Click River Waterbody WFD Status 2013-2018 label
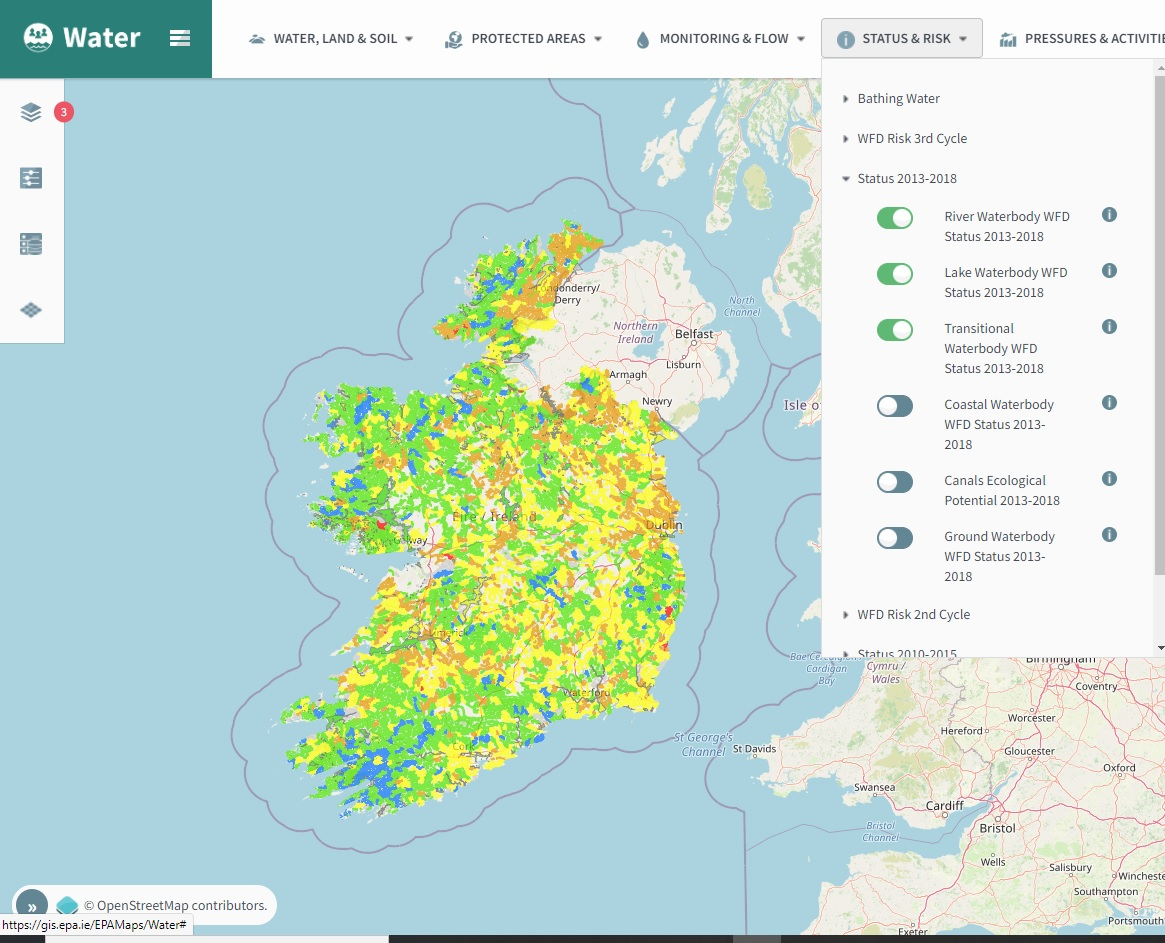The width and height of the screenshot is (1165, 943). coord(1007,227)
